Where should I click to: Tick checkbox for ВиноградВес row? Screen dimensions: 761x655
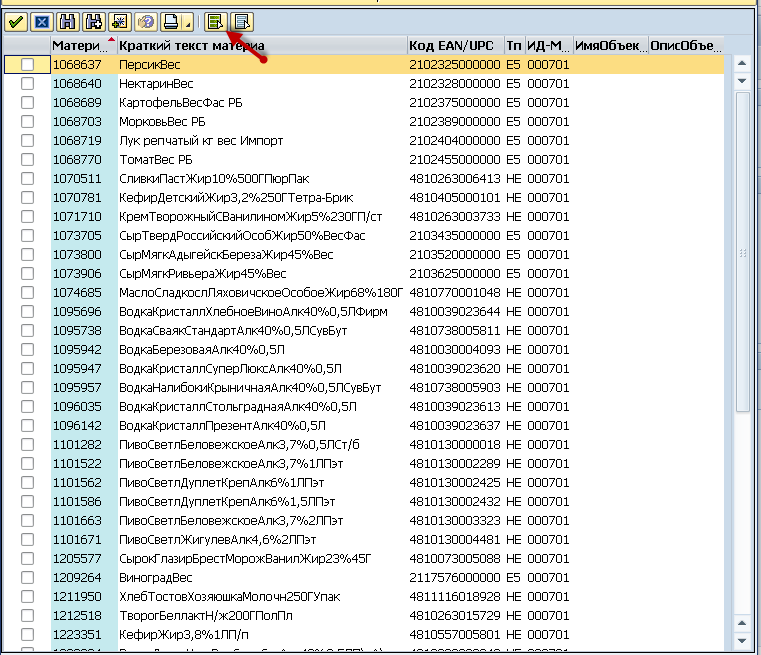(x=28, y=577)
